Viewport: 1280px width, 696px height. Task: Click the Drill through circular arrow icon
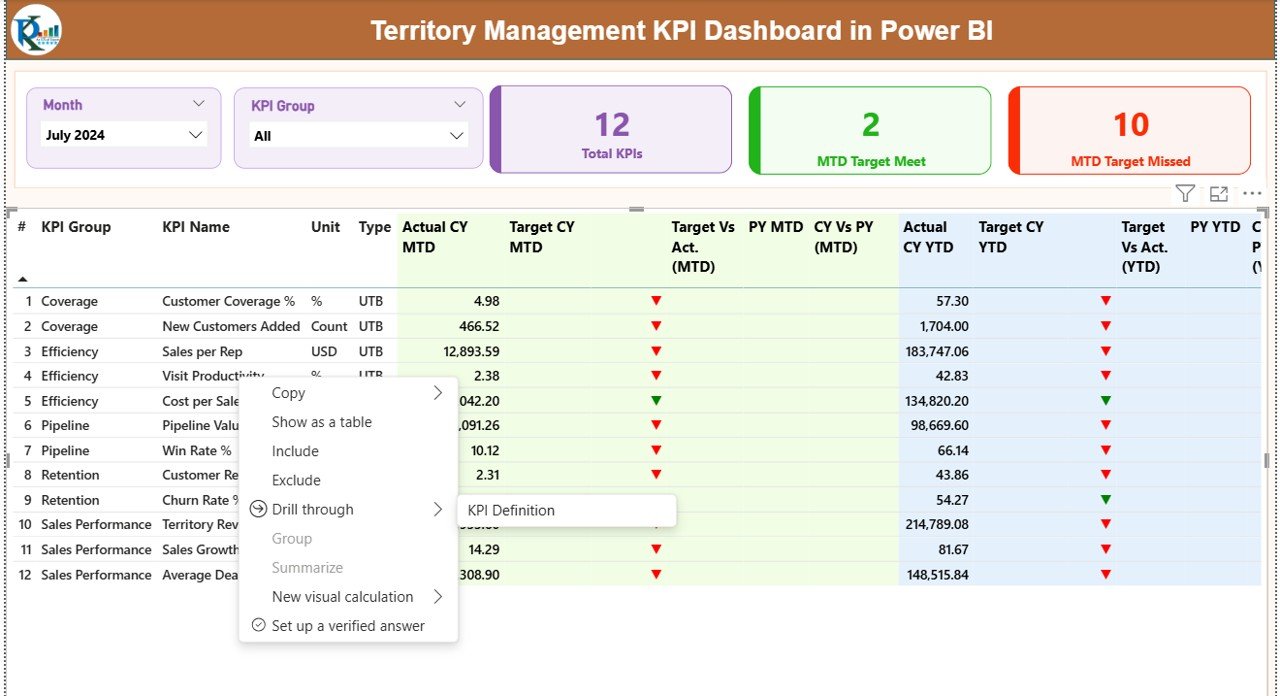pos(257,509)
